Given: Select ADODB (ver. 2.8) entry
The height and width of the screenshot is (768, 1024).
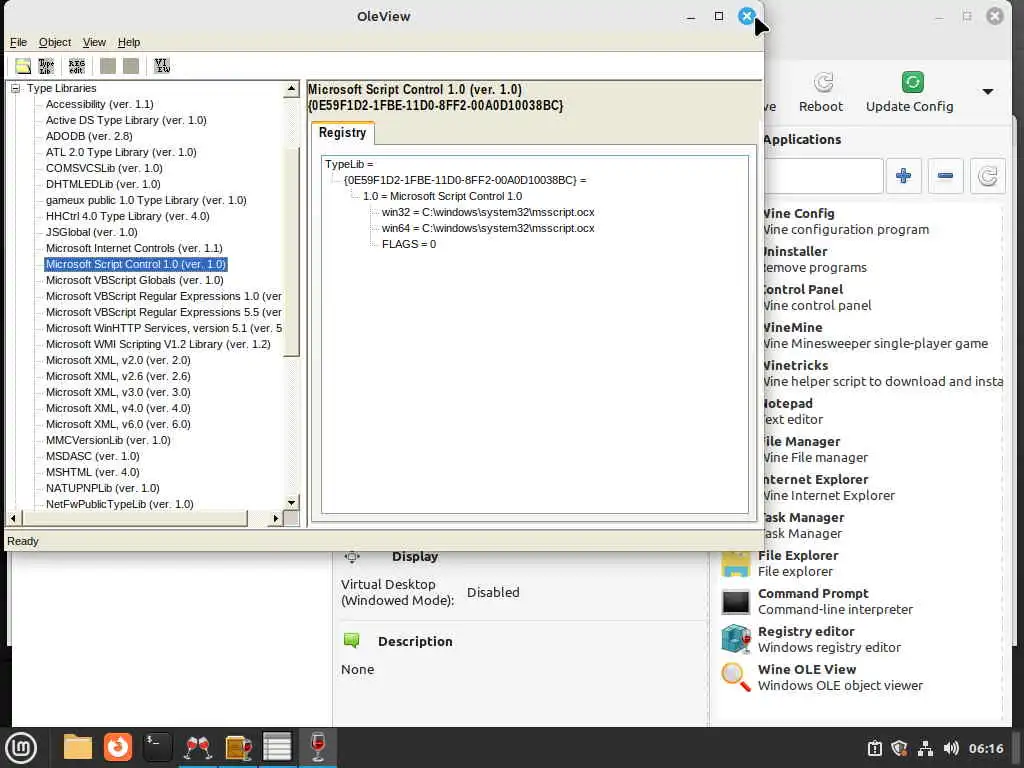Looking at the screenshot, I should 89,136.
